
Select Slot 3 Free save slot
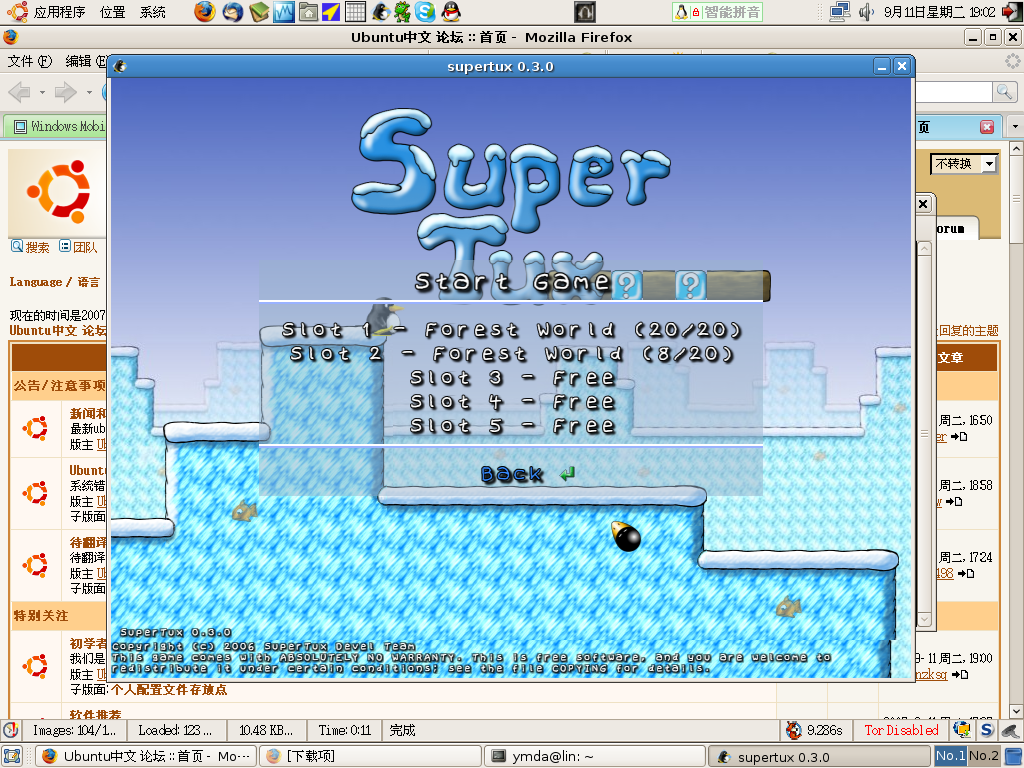[511, 378]
